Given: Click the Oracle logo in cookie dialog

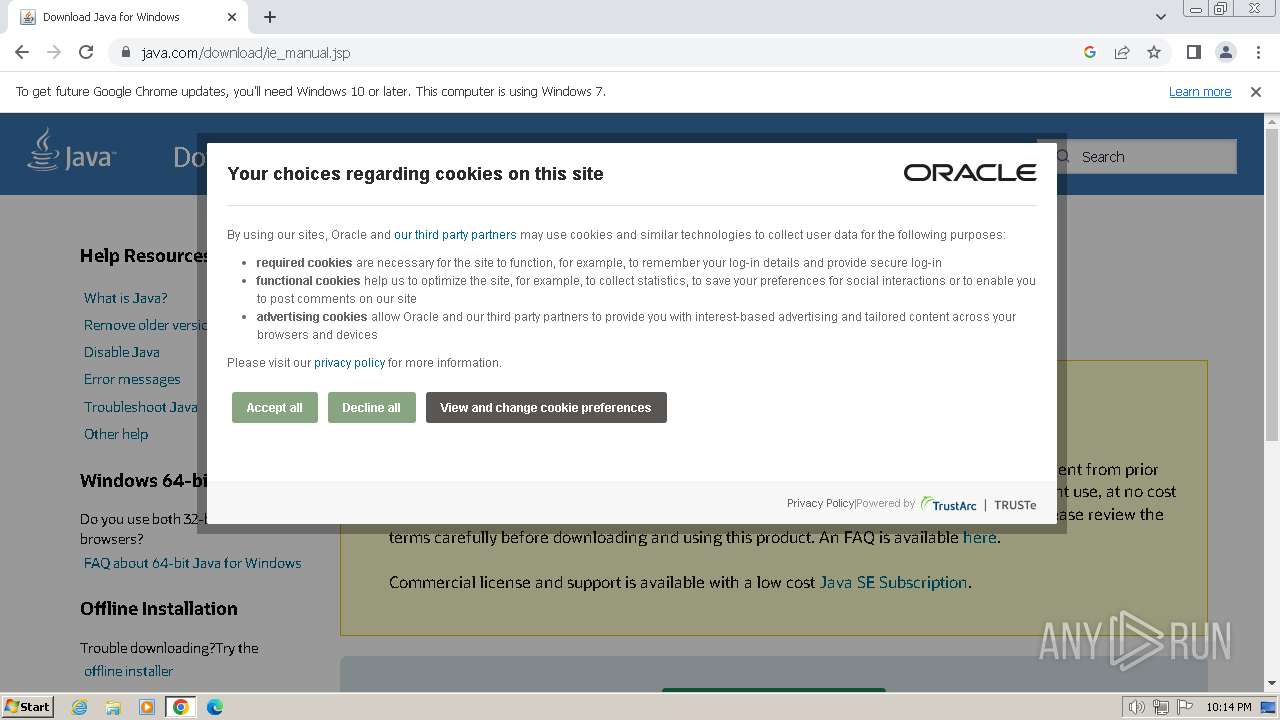Looking at the screenshot, I should click(x=970, y=173).
